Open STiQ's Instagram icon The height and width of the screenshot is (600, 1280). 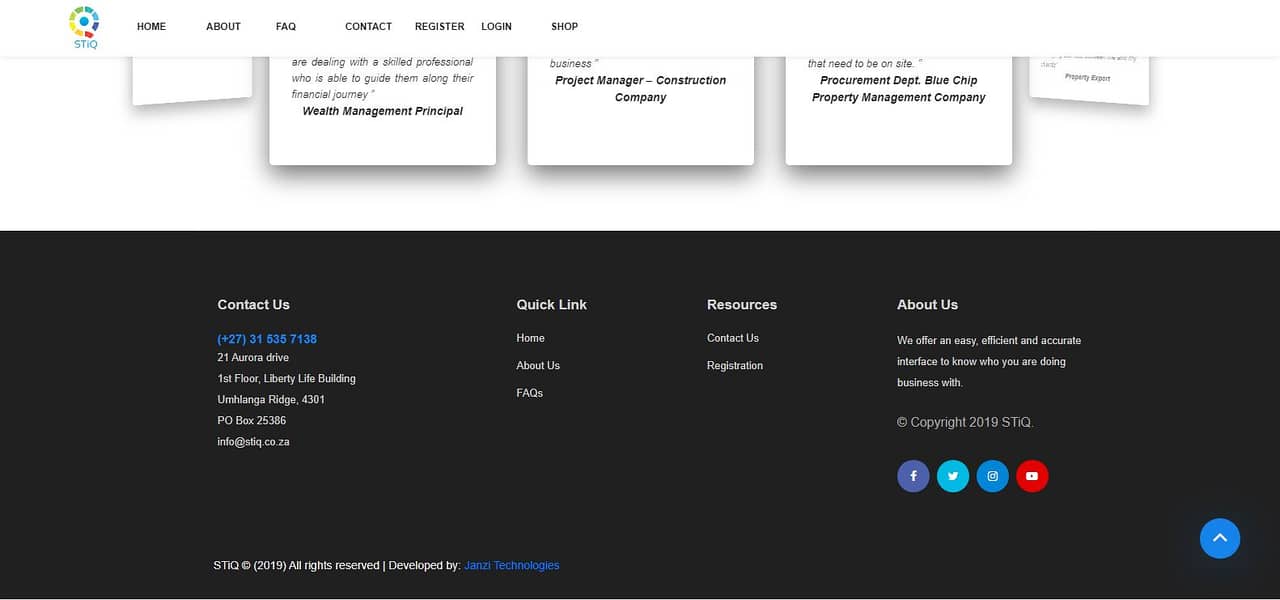pos(992,476)
